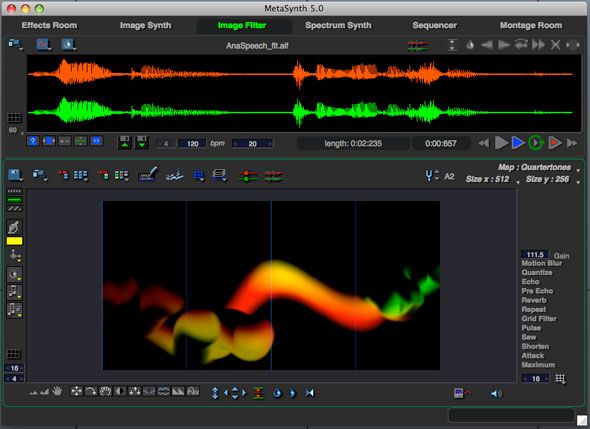Click the fade-out waveform icon

504,45
